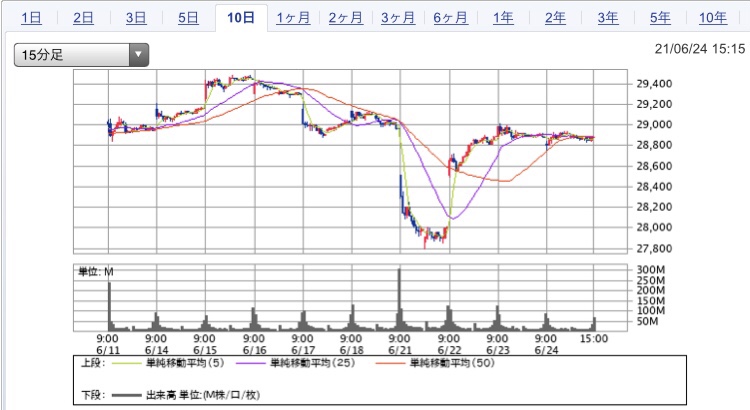Switch to the 1年 tab
This screenshot has height=410, width=750.
coord(504,18)
